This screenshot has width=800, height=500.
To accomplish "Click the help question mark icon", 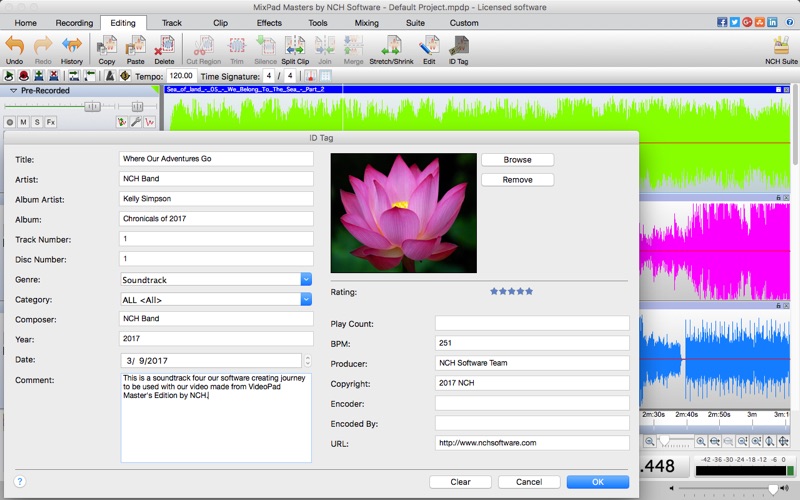I will [20, 481].
